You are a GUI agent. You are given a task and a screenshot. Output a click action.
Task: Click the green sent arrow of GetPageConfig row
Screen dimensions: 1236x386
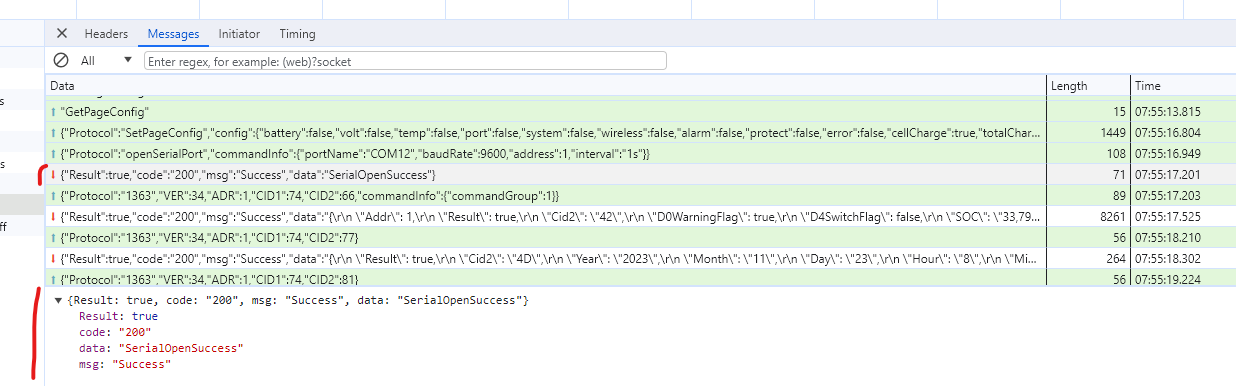[53, 111]
